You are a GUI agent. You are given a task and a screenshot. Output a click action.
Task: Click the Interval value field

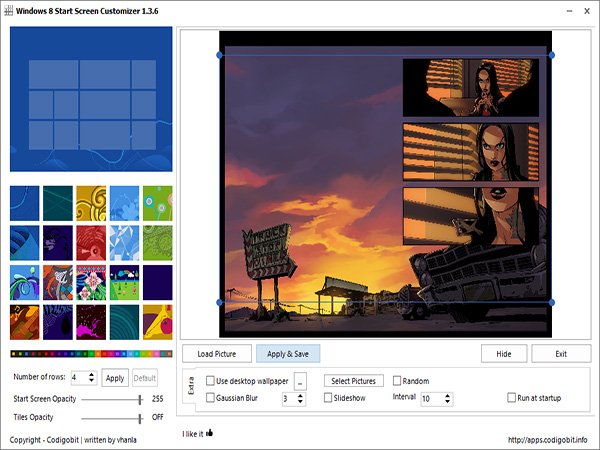pyautogui.click(x=432, y=399)
